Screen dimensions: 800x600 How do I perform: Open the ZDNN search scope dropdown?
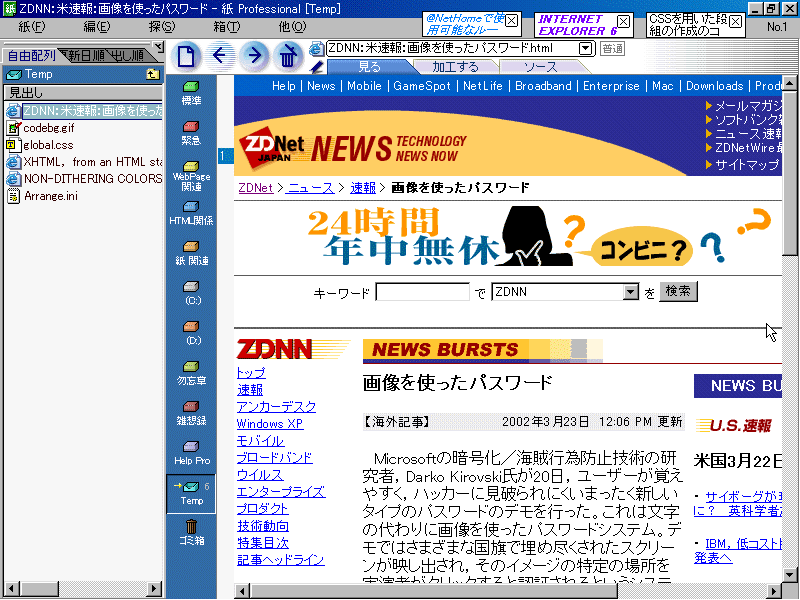tap(630, 292)
